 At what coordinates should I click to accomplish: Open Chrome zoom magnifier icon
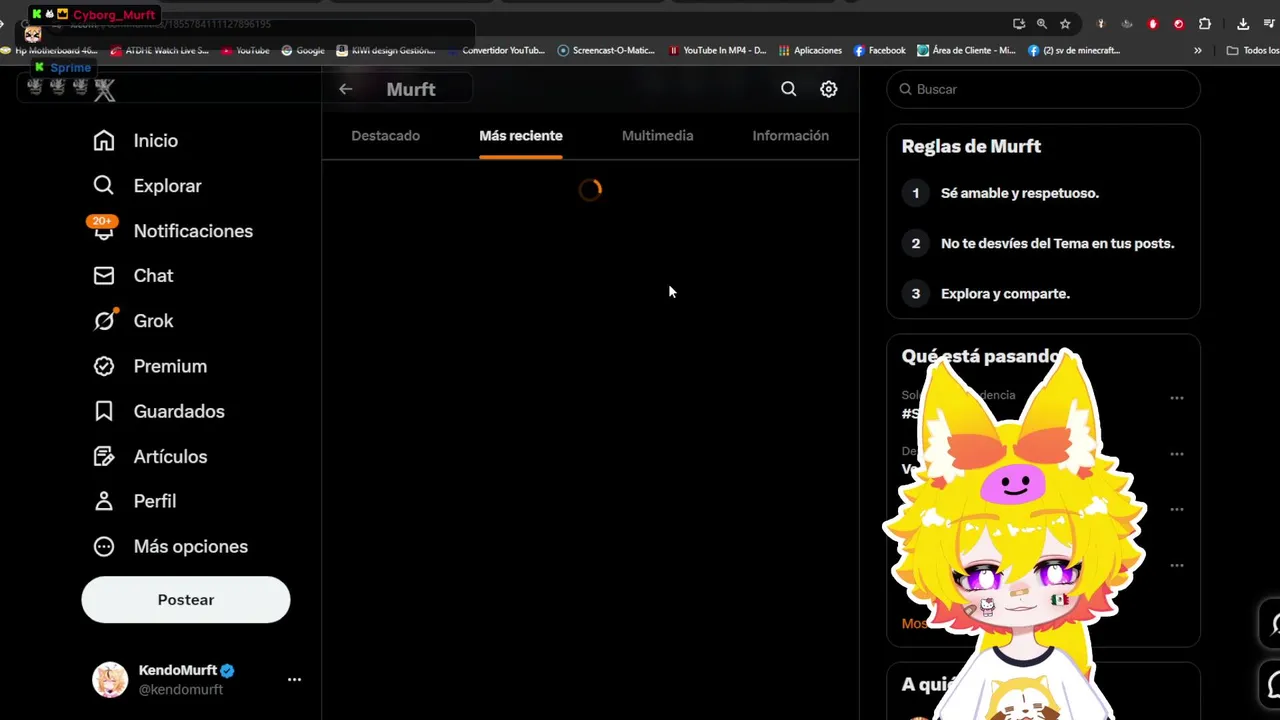(1042, 24)
